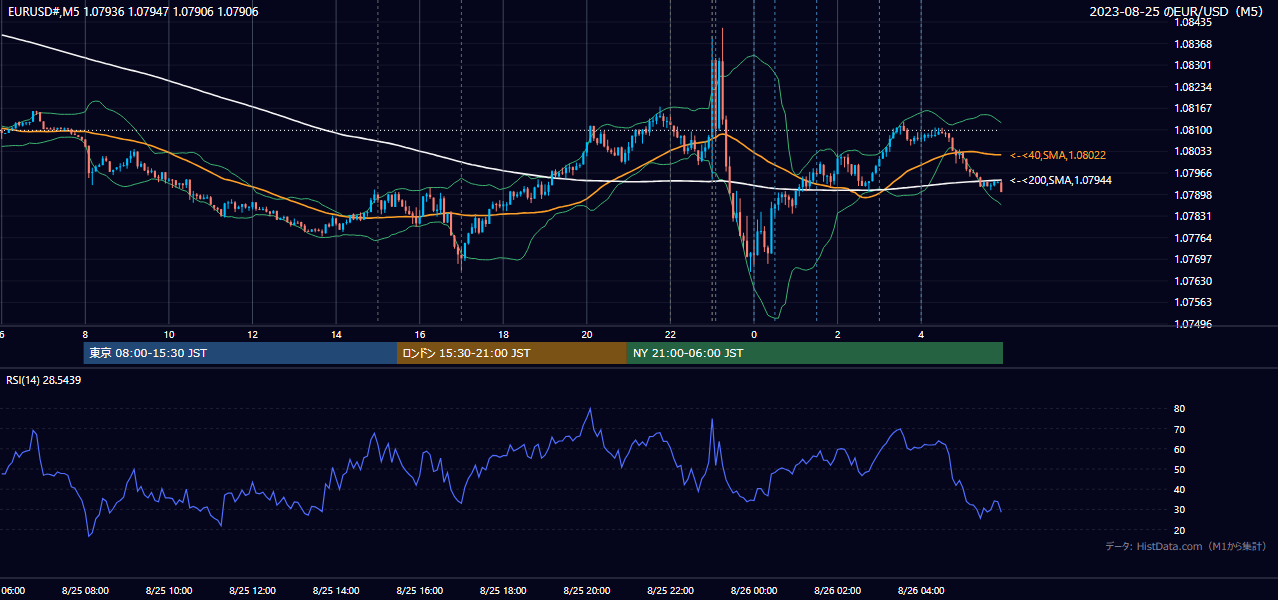Click RSI axis level 60
This screenshot has width=1278, height=600.
point(1179,449)
